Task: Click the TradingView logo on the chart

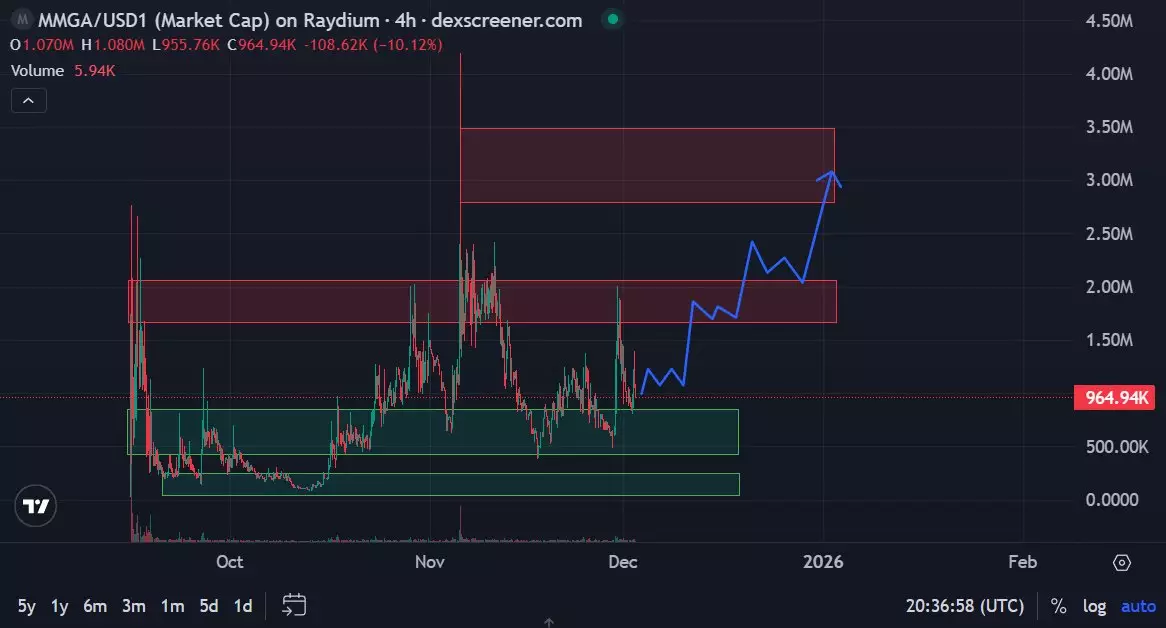Action: (x=37, y=507)
